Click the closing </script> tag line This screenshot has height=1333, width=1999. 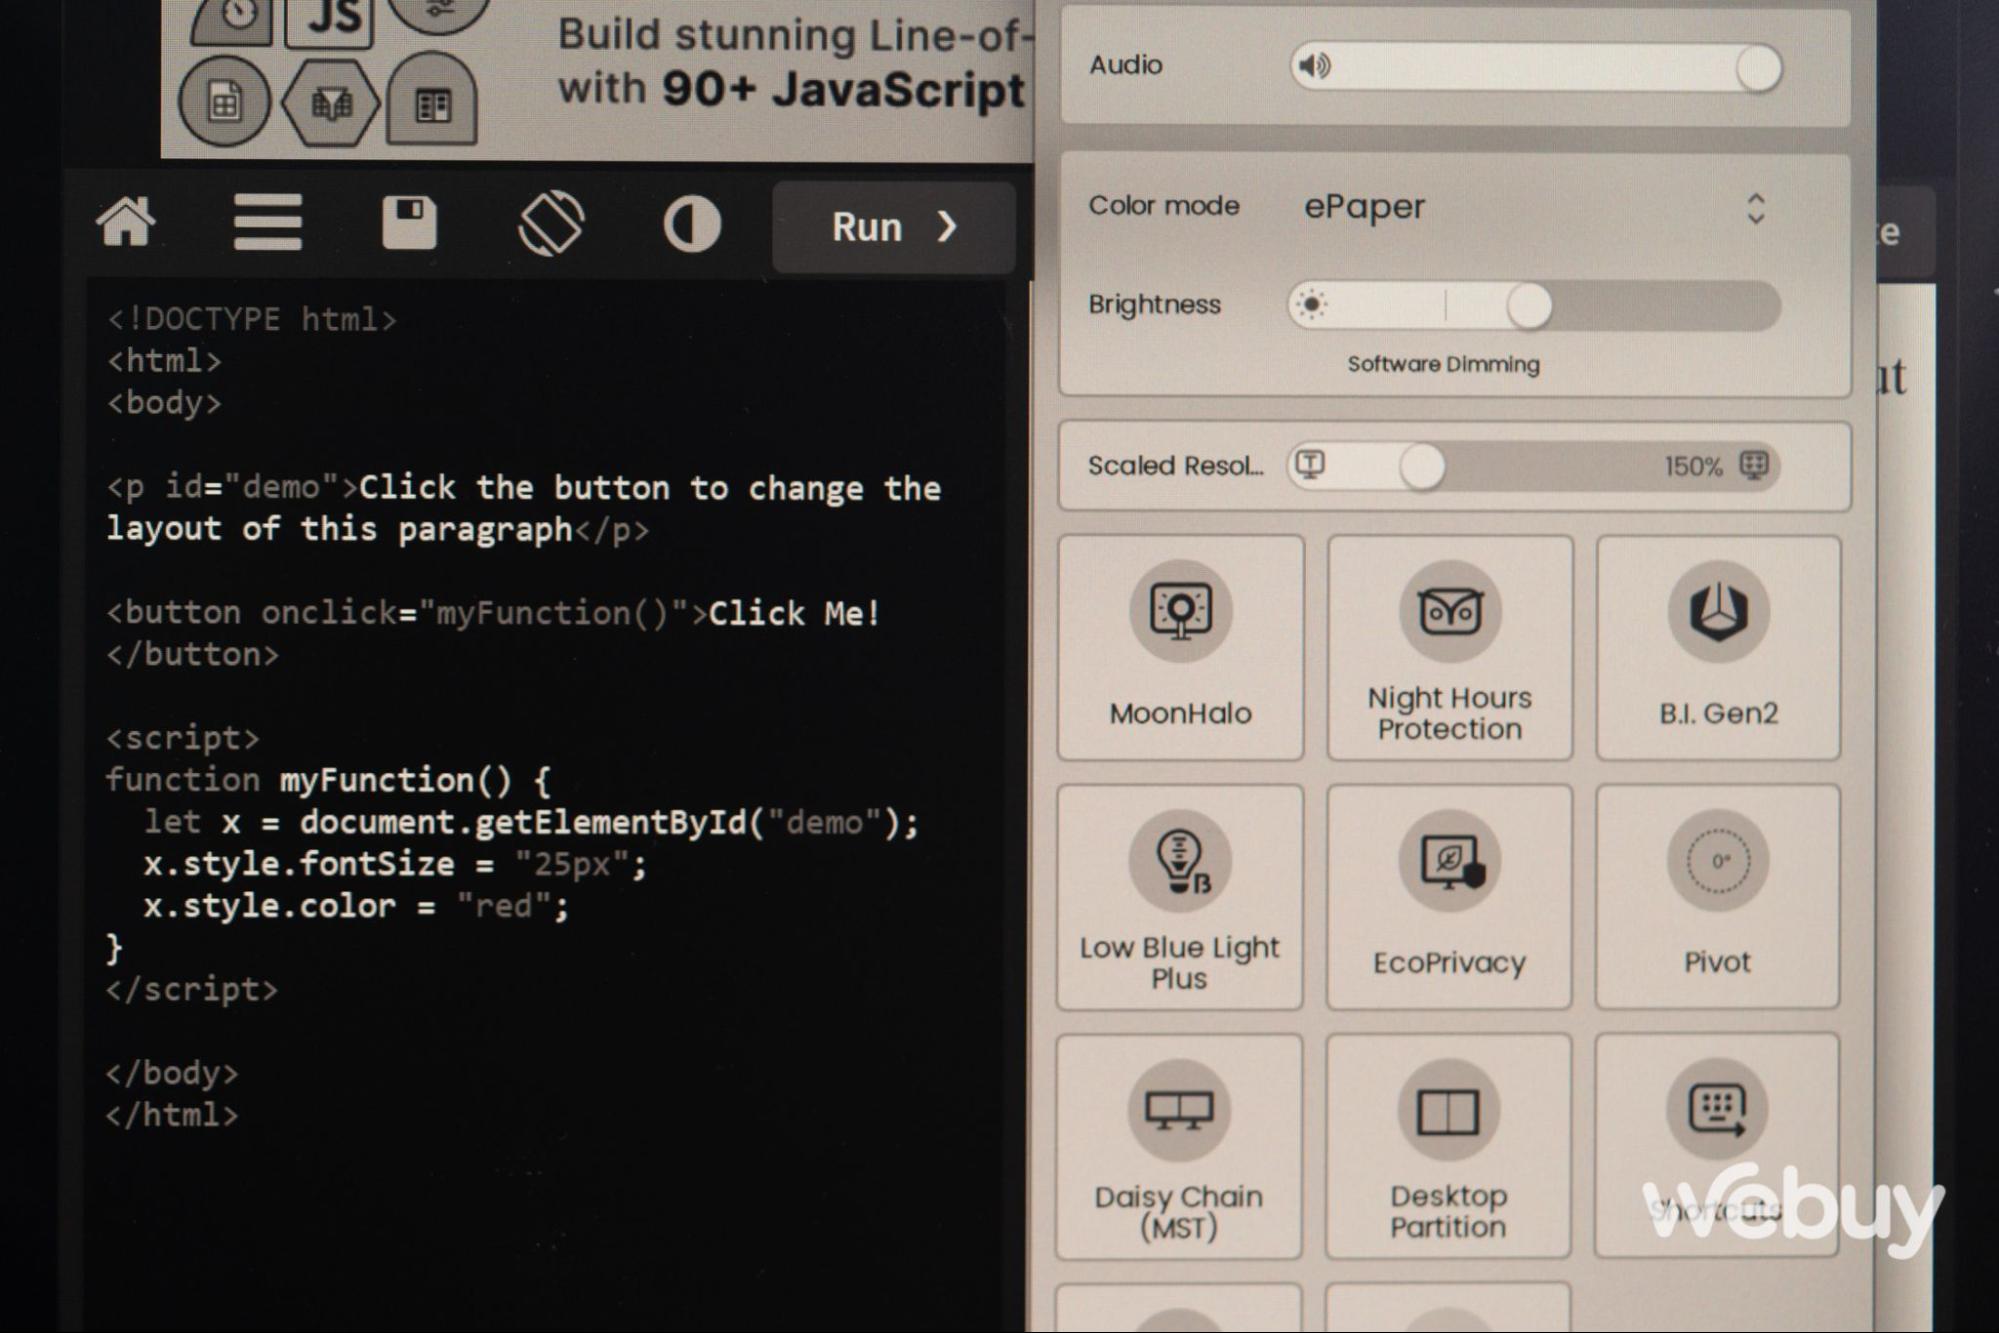[192, 990]
